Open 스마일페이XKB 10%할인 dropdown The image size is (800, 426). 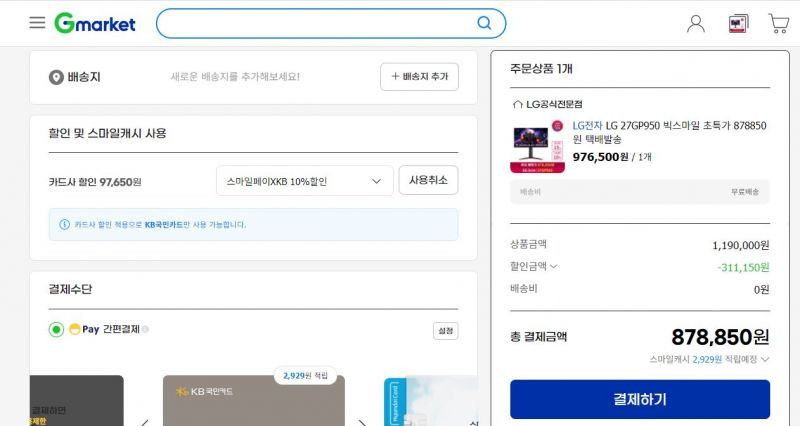coord(305,181)
